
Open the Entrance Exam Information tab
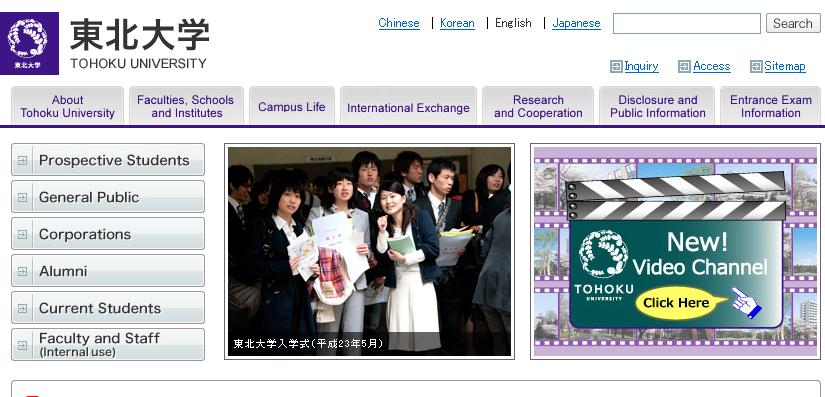[770, 106]
